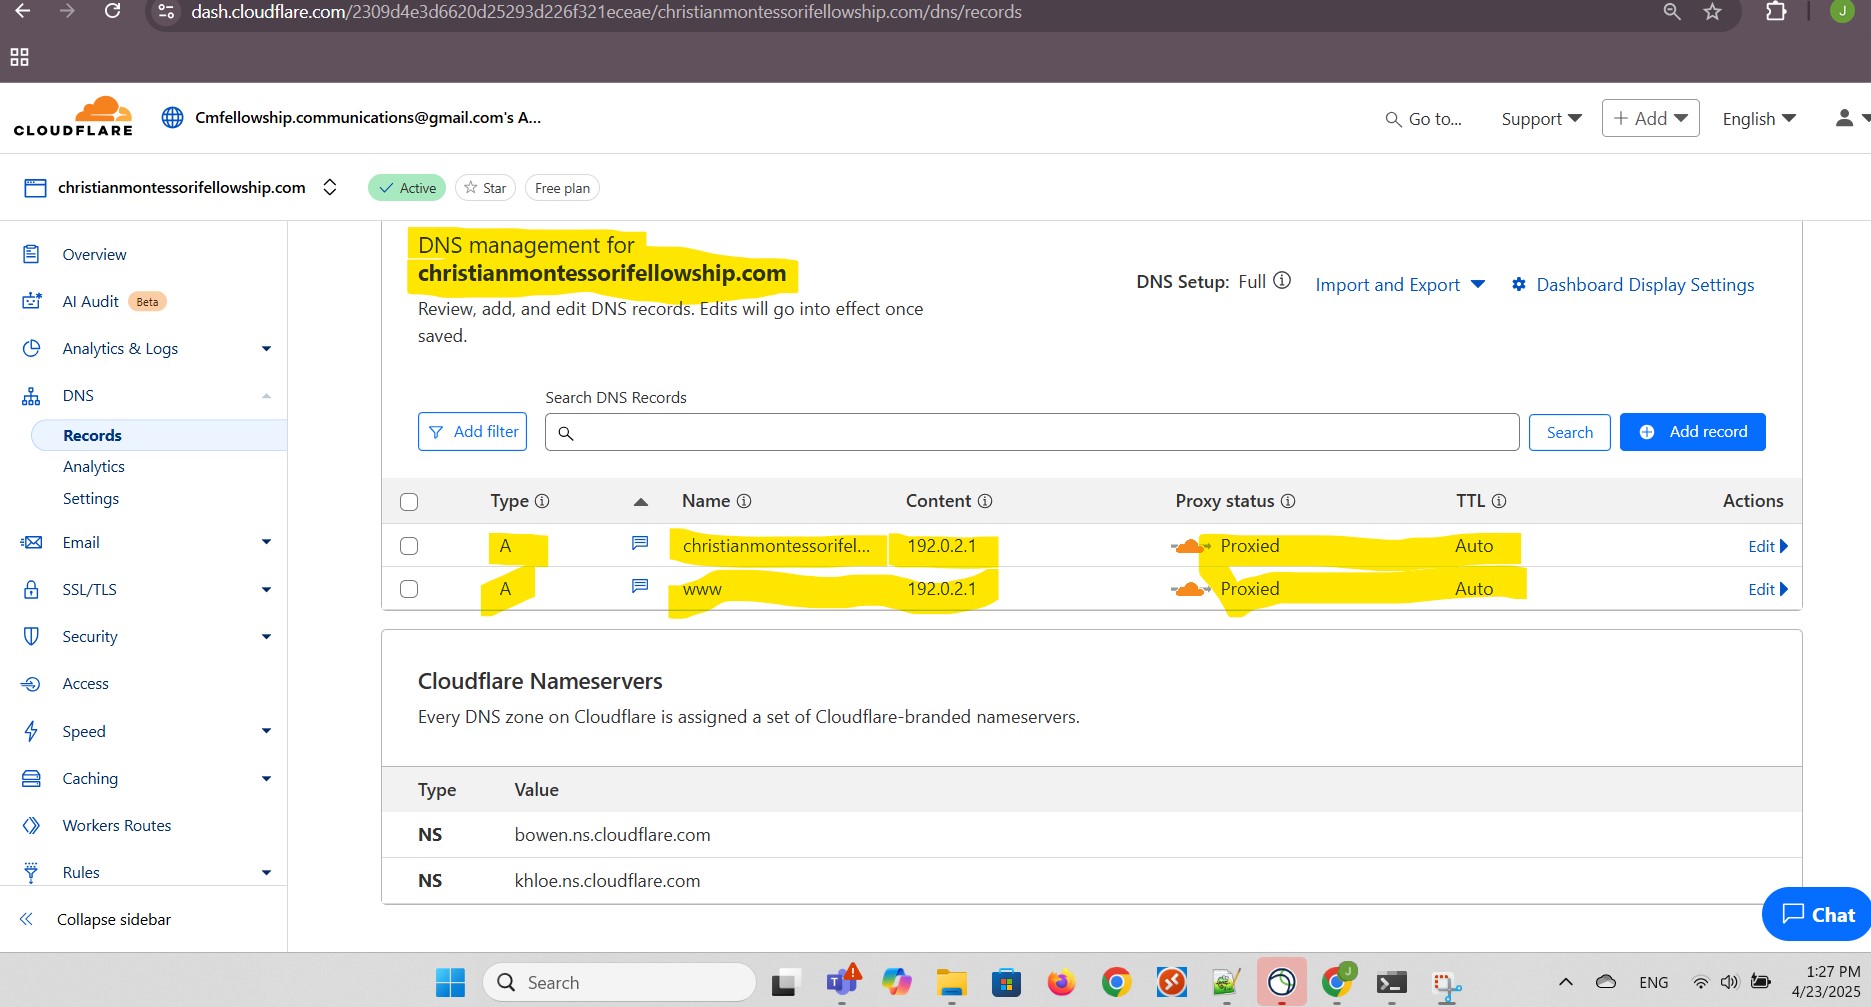Click the Type column info icon
Screen dimensions: 1871x1007
pyautogui.click(x=542, y=501)
